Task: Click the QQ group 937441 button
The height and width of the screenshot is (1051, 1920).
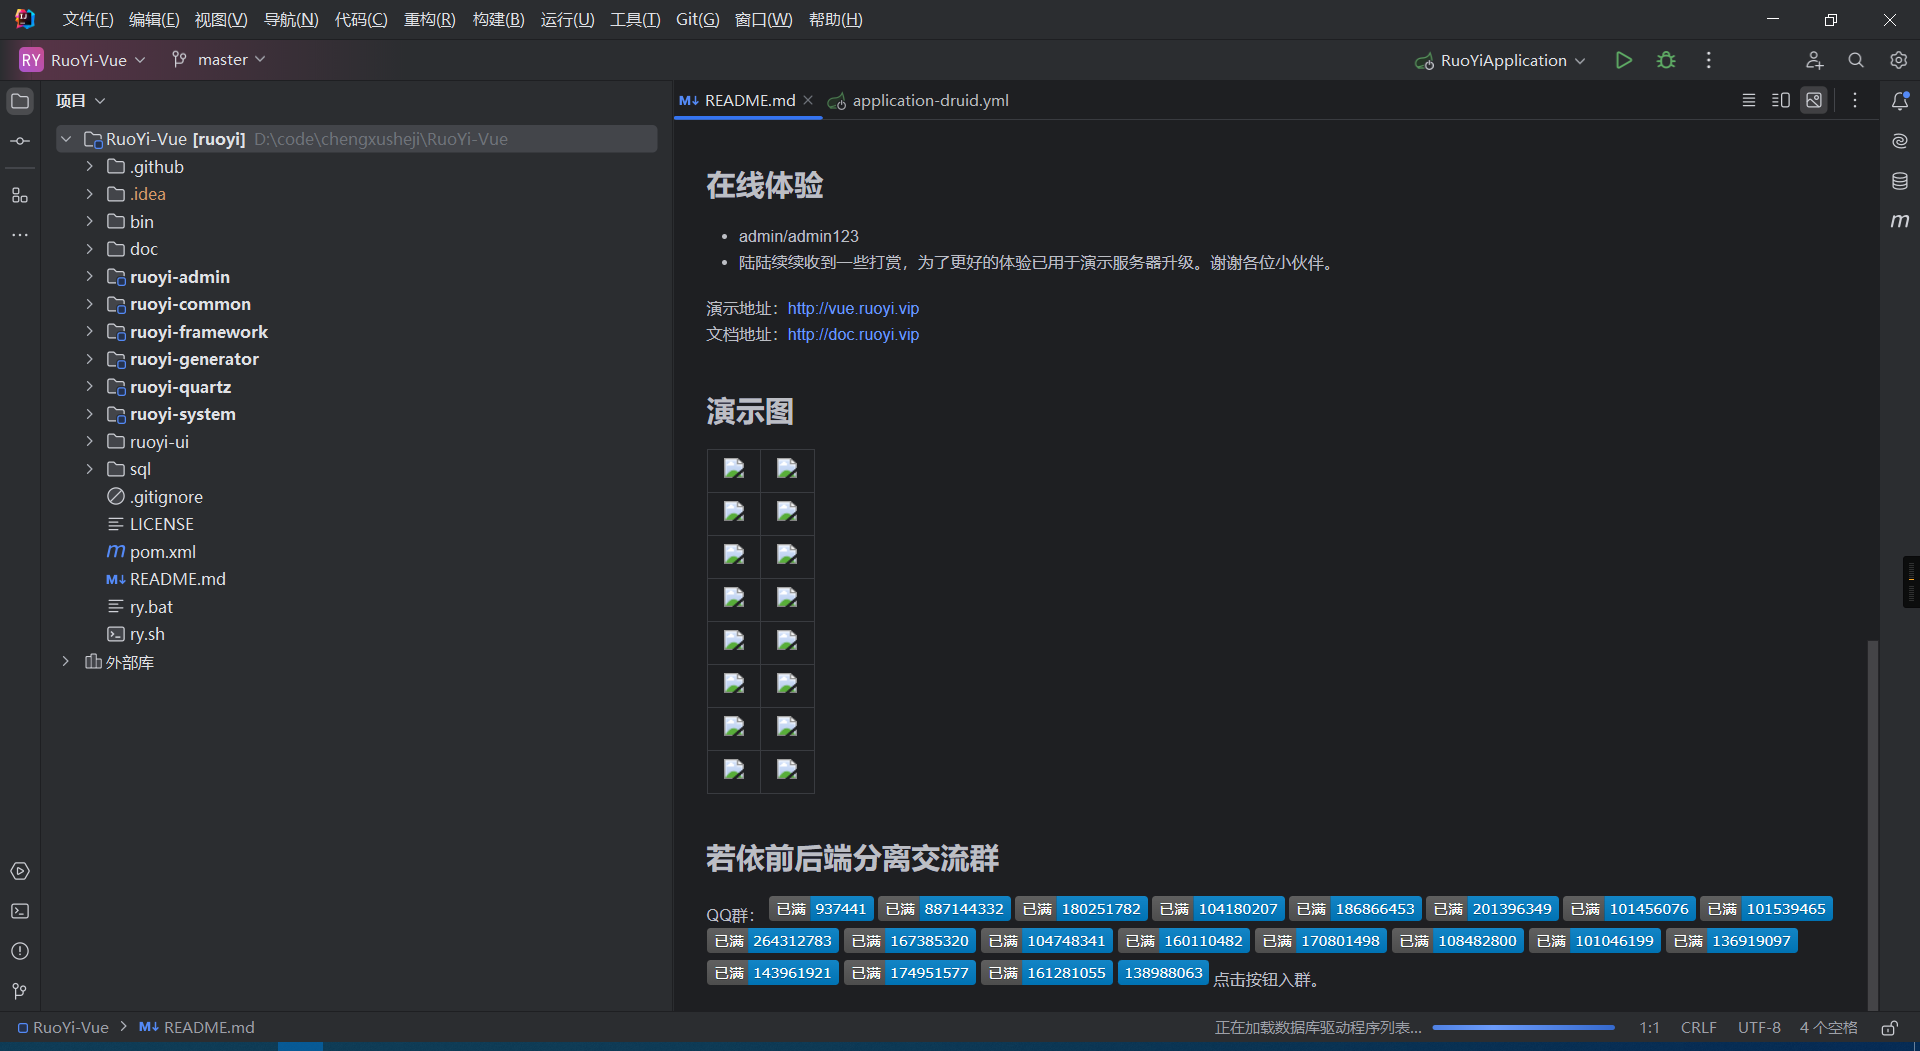Action: (821, 908)
